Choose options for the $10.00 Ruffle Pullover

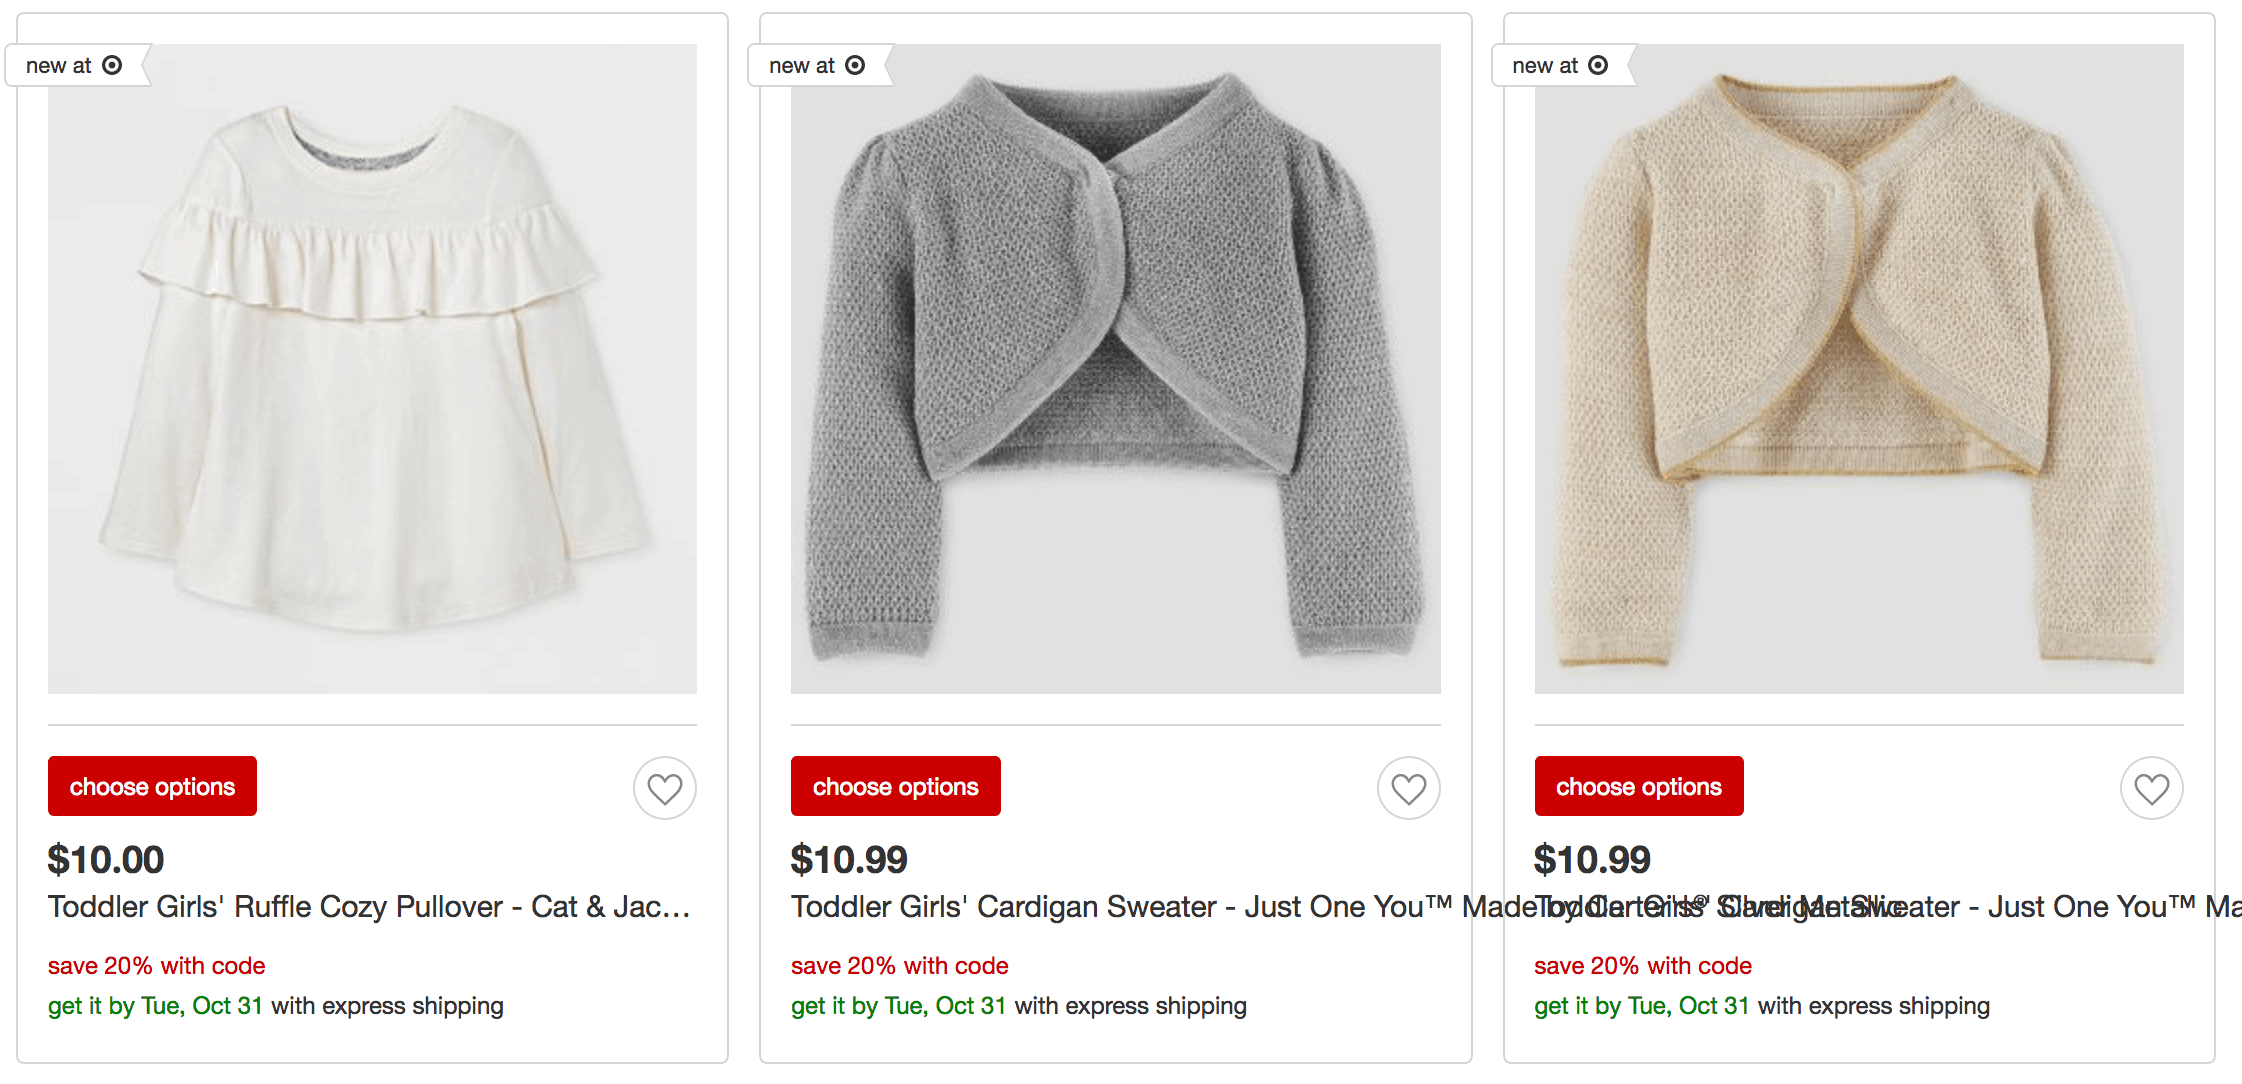pyautogui.click(x=152, y=786)
